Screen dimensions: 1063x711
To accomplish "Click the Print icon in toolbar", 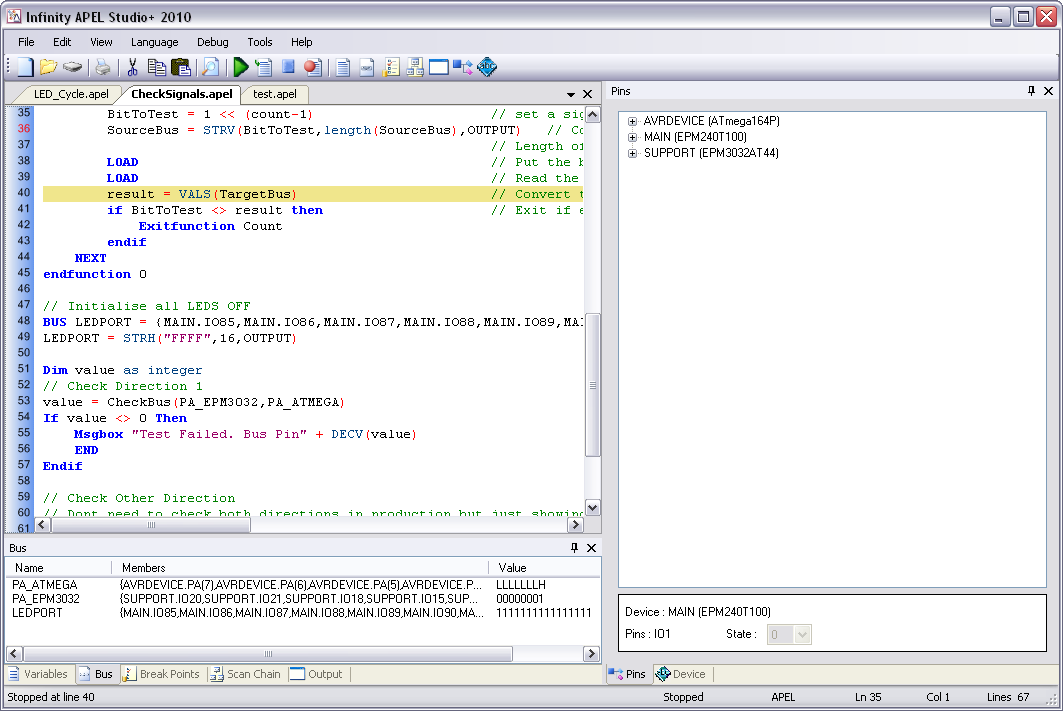I will click(x=102, y=68).
